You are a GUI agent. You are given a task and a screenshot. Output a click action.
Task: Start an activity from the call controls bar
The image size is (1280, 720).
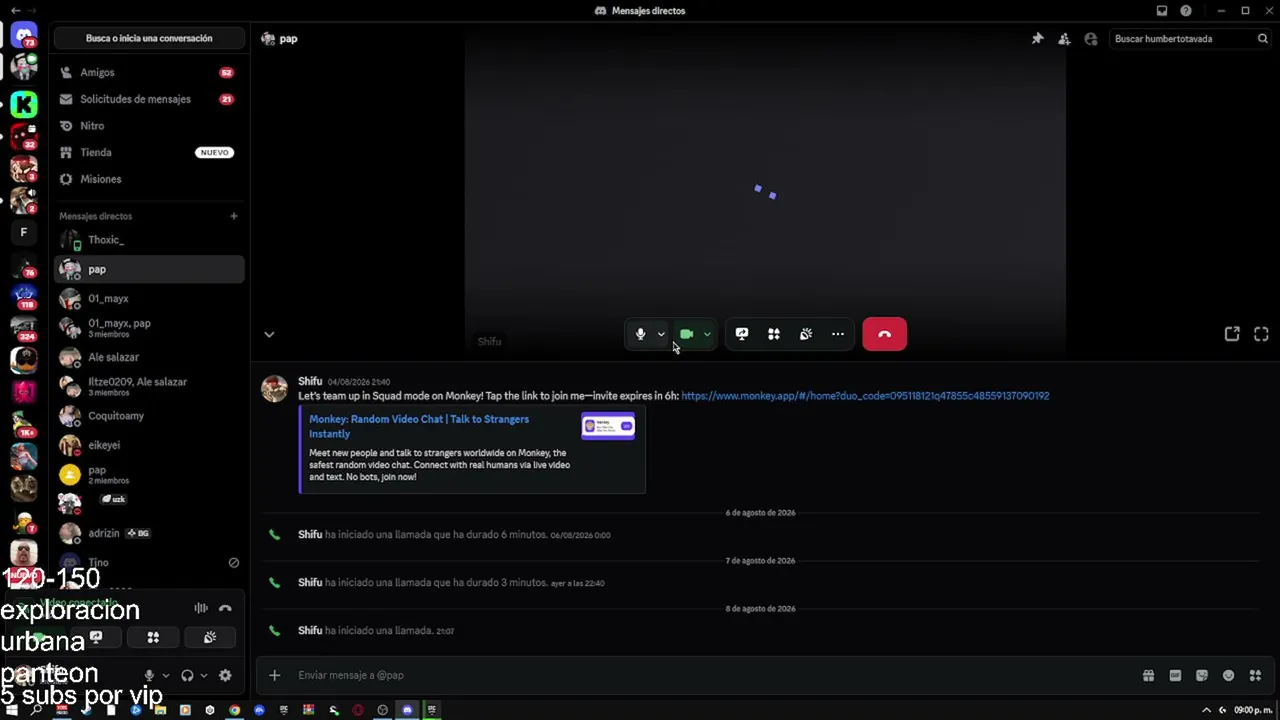(x=774, y=334)
